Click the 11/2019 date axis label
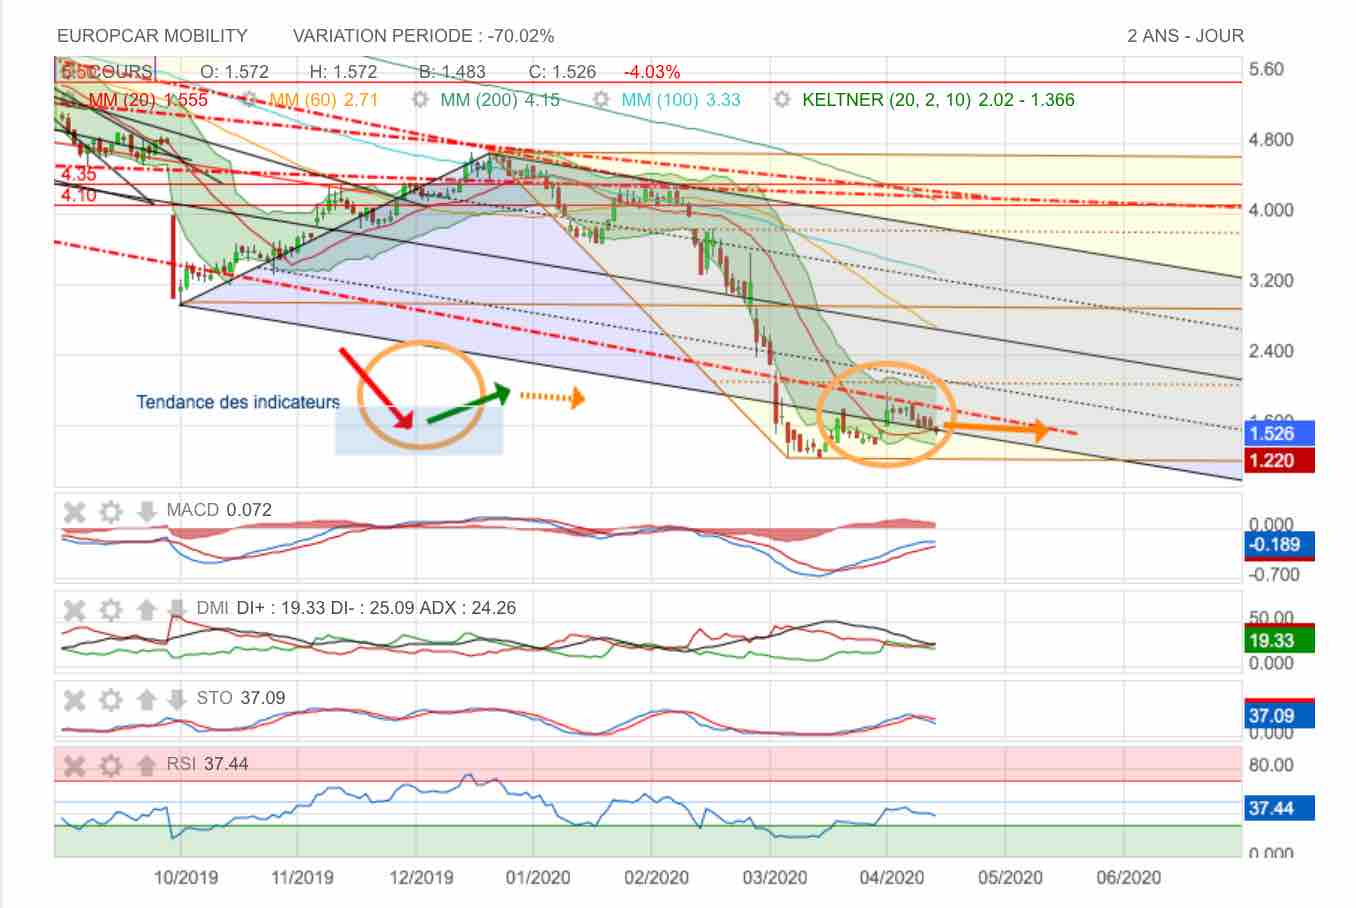Screen dimensions: 1356x908 302,878
